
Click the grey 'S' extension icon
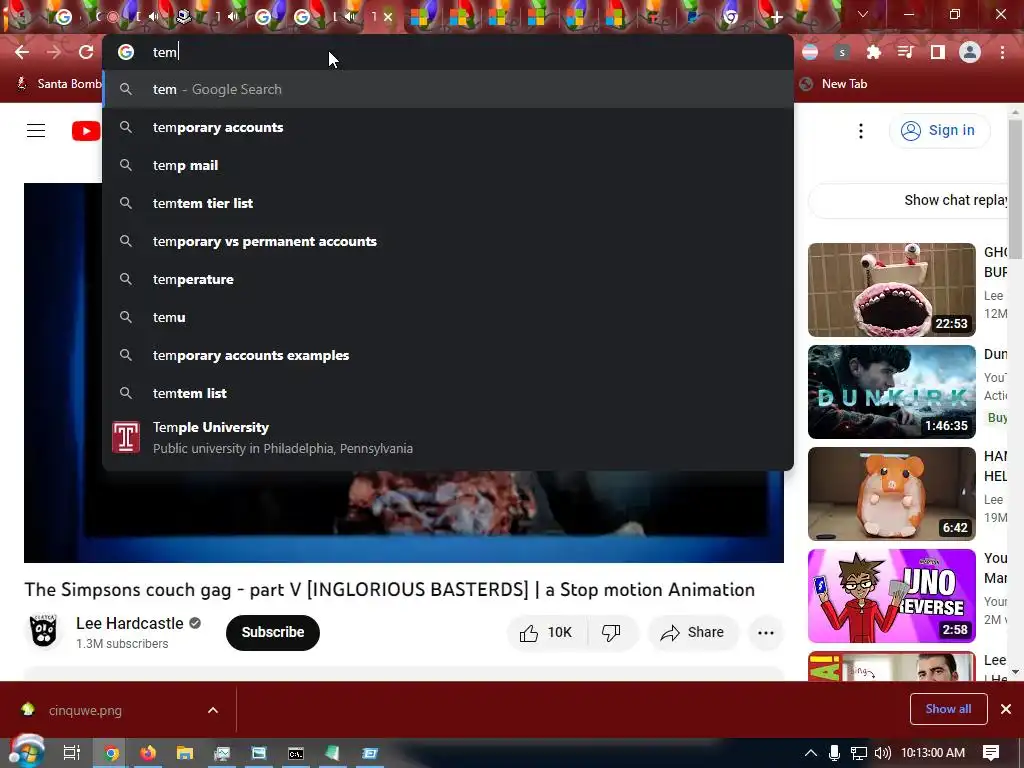[842, 52]
